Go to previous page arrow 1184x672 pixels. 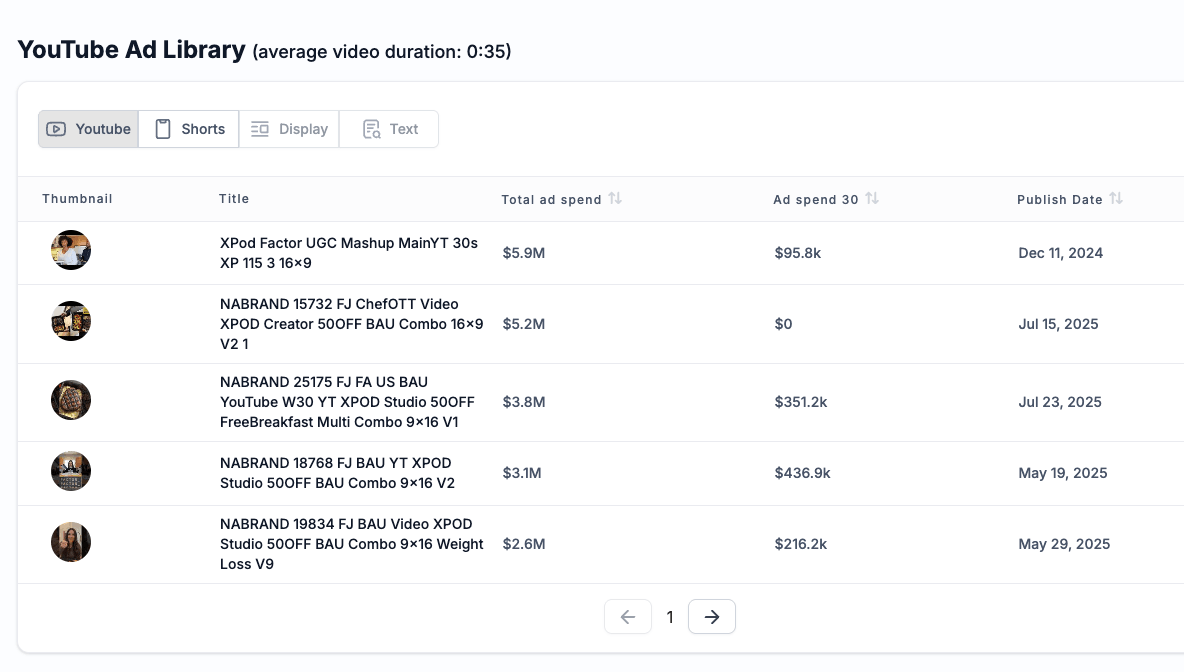pos(628,617)
